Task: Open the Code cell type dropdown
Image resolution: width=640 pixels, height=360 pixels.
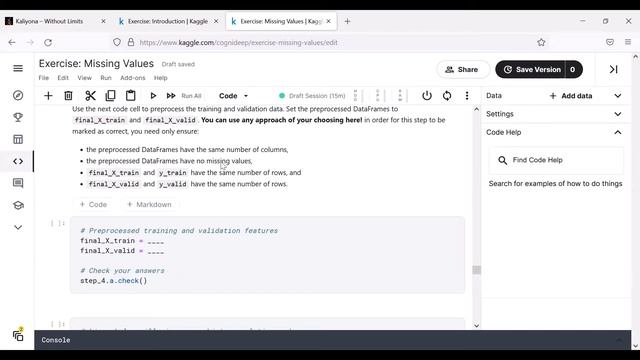Action: click(x=233, y=96)
